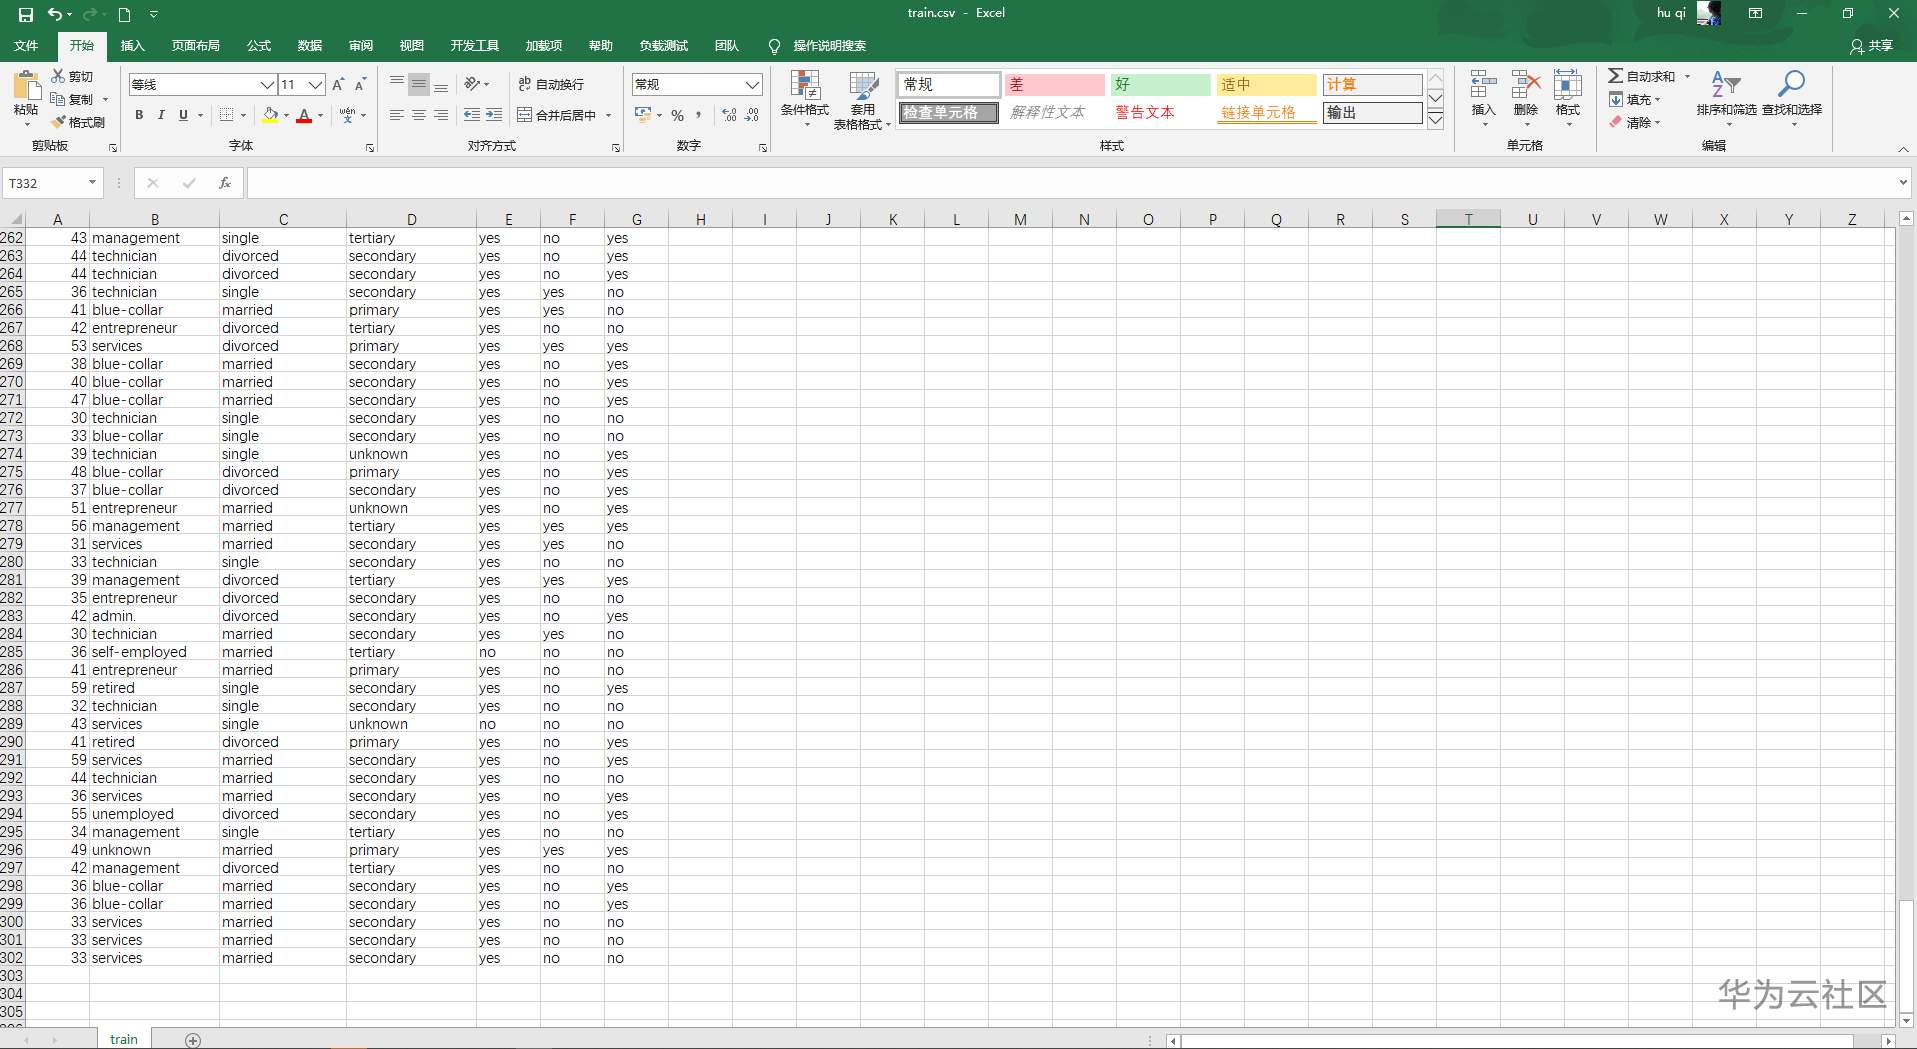The height and width of the screenshot is (1049, 1917).
Task: Click the center alignment button
Action: tap(417, 115)
